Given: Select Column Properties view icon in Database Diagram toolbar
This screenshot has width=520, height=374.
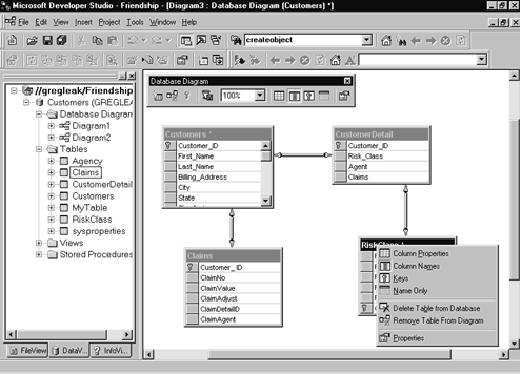Looking at the screenshot, I should (x=279, y=96).
